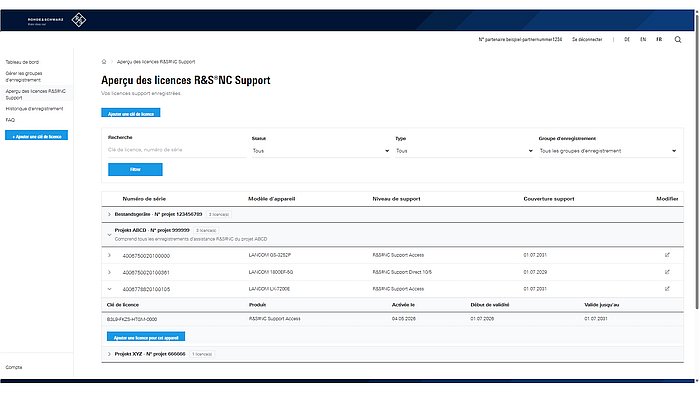700x393 pixels.
Task: Click the LANCOM LX-7200E model cell
Action: coord(269,289)
